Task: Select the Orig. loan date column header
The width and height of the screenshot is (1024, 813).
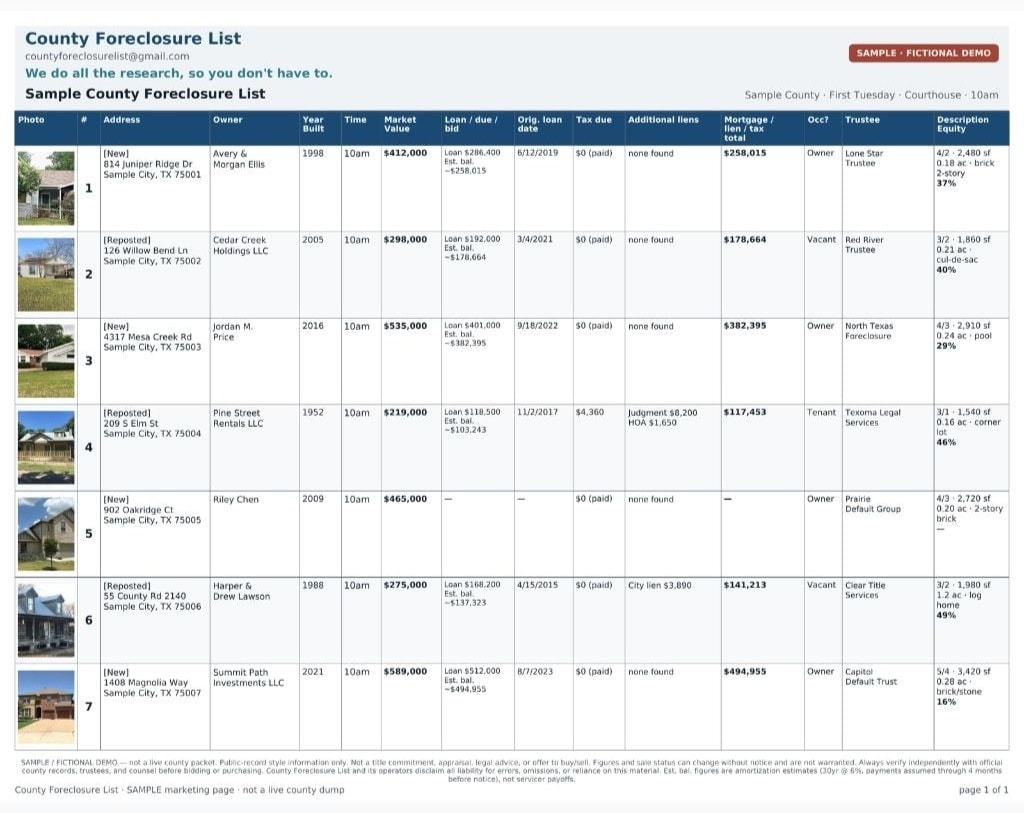Action: pyautogui.click(x=539, y=124)
